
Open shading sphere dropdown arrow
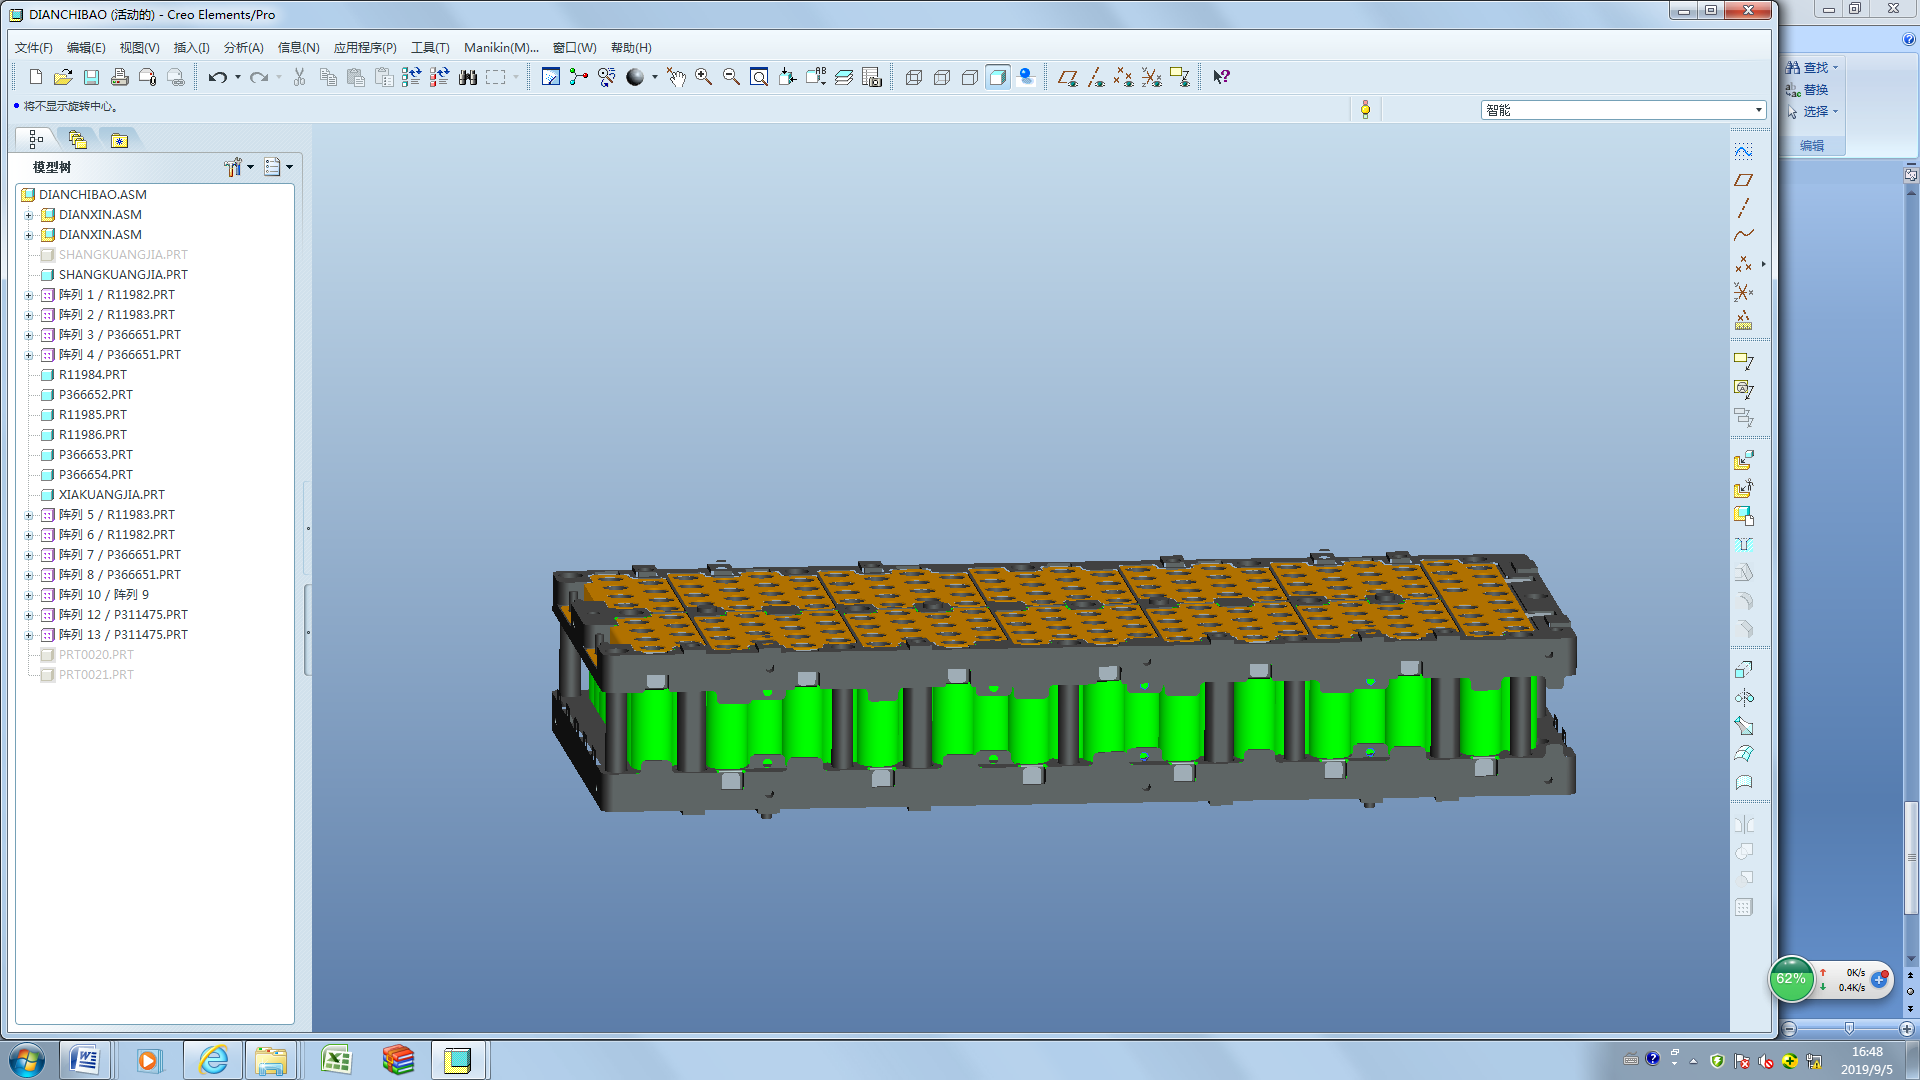pyautogui.click(x=655, y=77)
